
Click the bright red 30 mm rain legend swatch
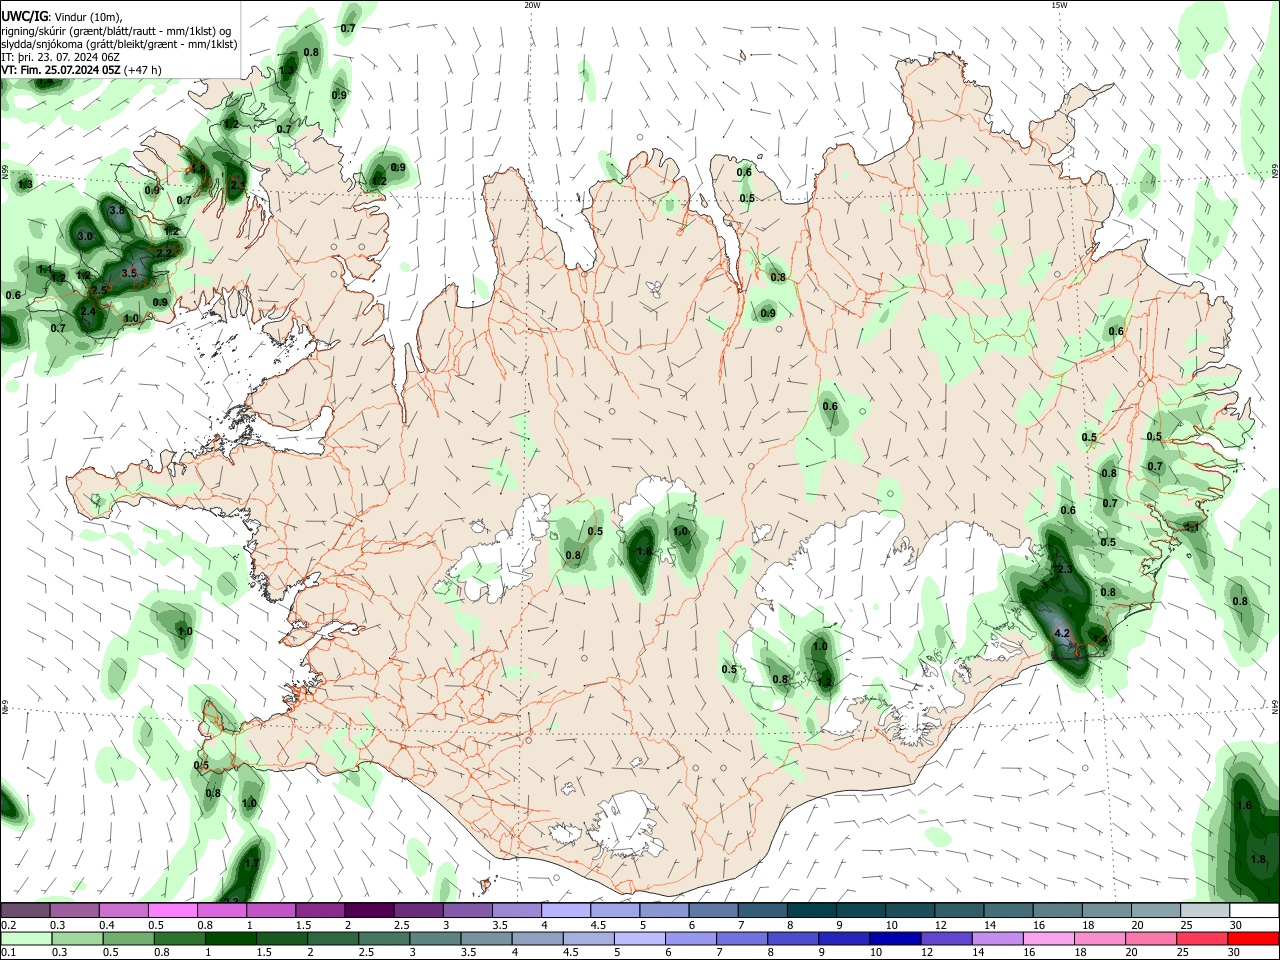coord(1253,939)
